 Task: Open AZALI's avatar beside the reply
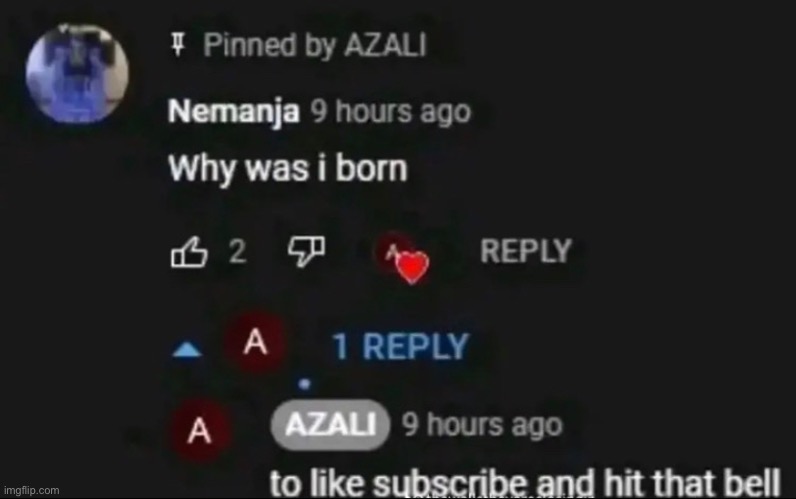[x=200, y=431]
